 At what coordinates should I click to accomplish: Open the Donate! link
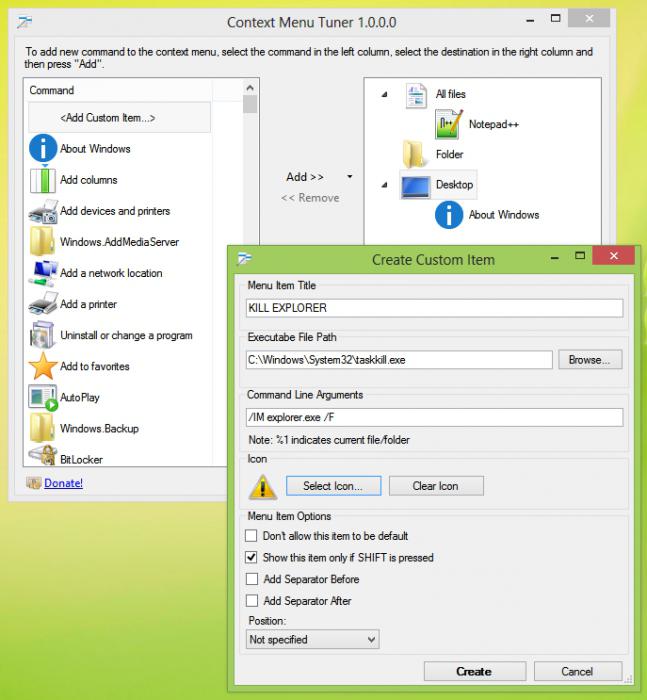tap(63, 483)
